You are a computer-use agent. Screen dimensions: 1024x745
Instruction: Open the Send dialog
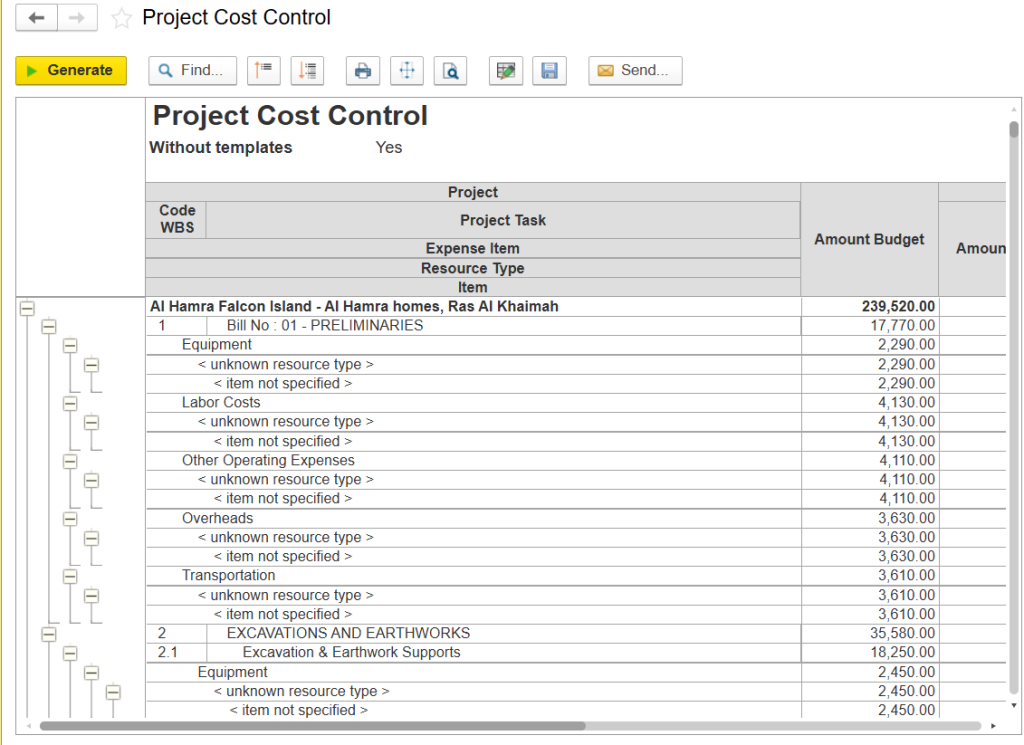[x=635, y=70]
